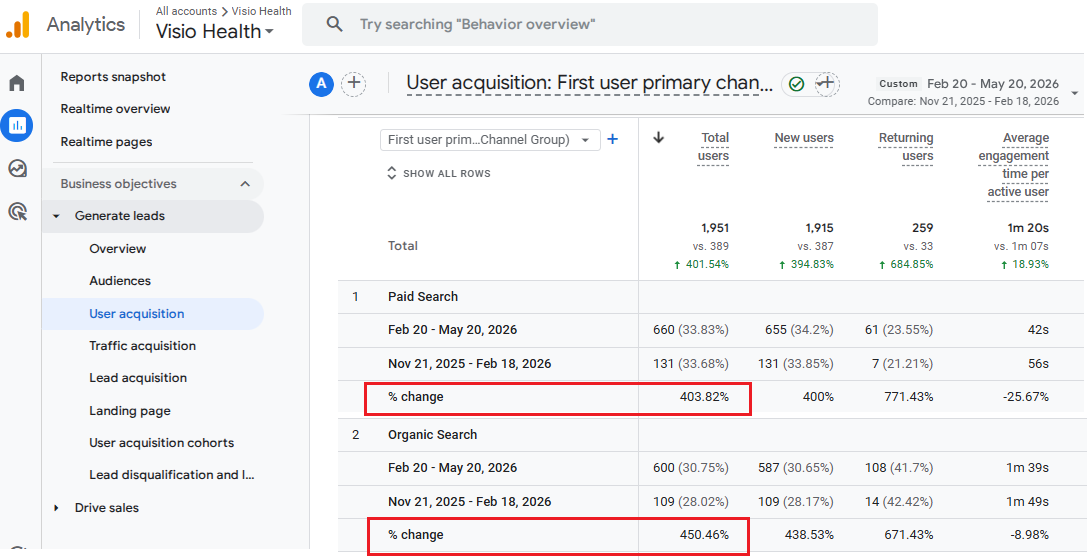Select Lead acquisition report
1087x560 pixels.
[x=138, y=378]
